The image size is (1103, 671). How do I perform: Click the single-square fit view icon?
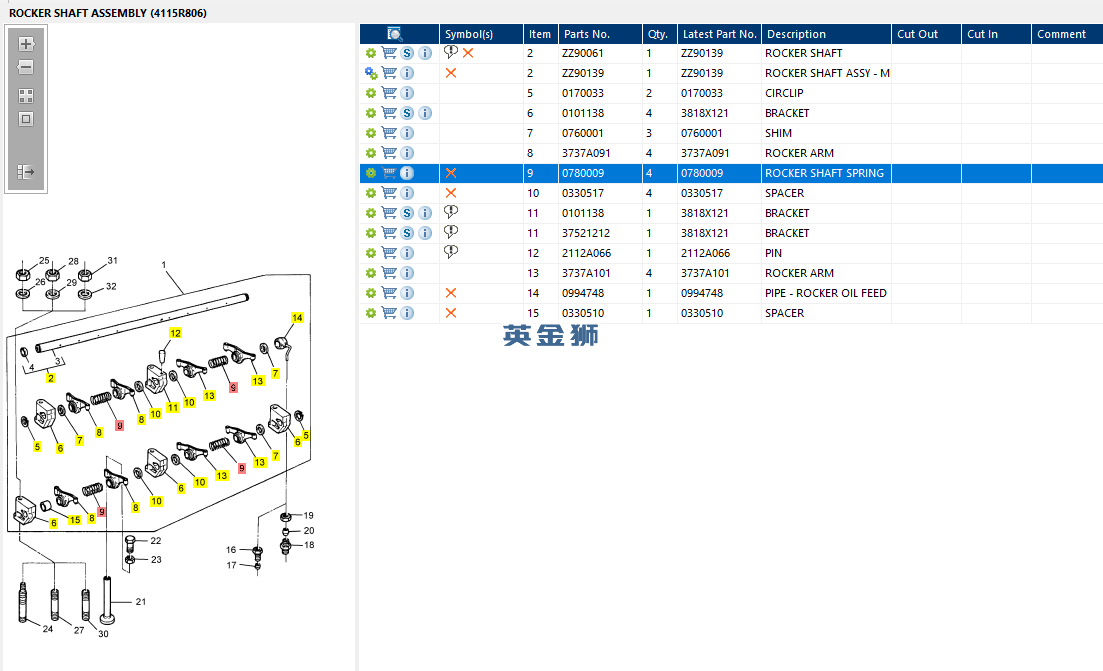pyautogui.click(x=26, y=120)
